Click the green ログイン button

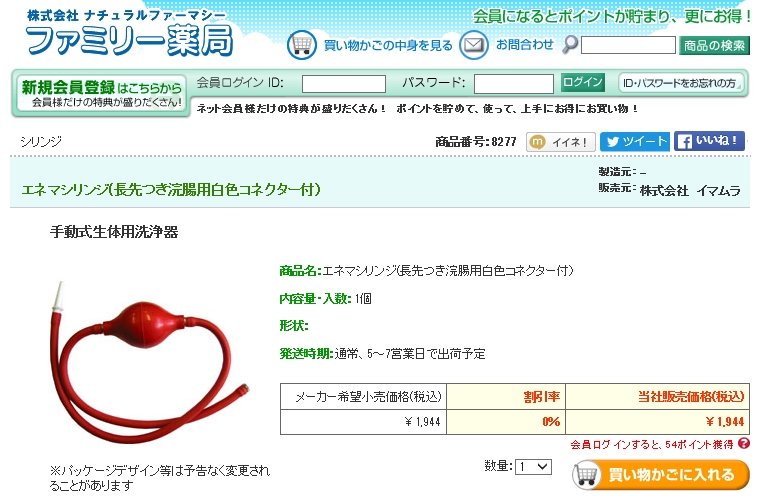pos(583,82)
